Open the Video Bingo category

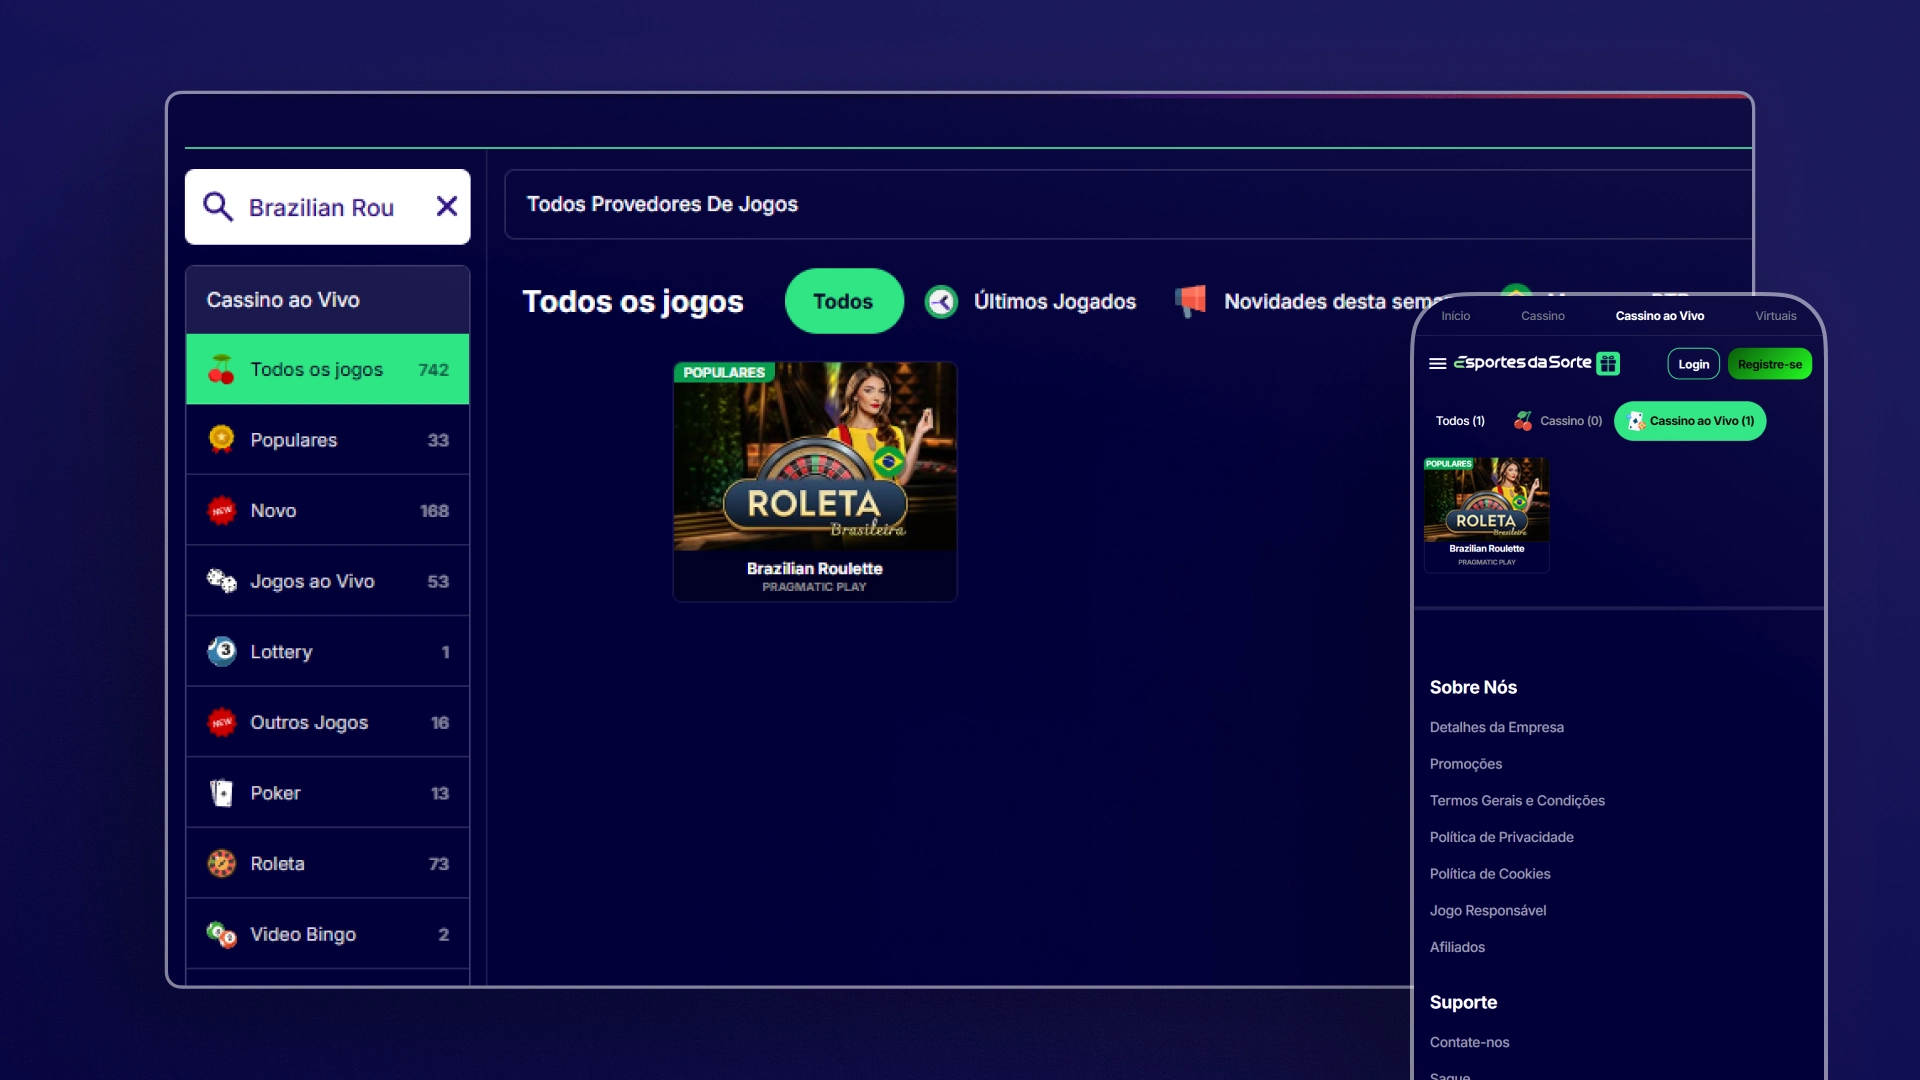click(327, 934)
